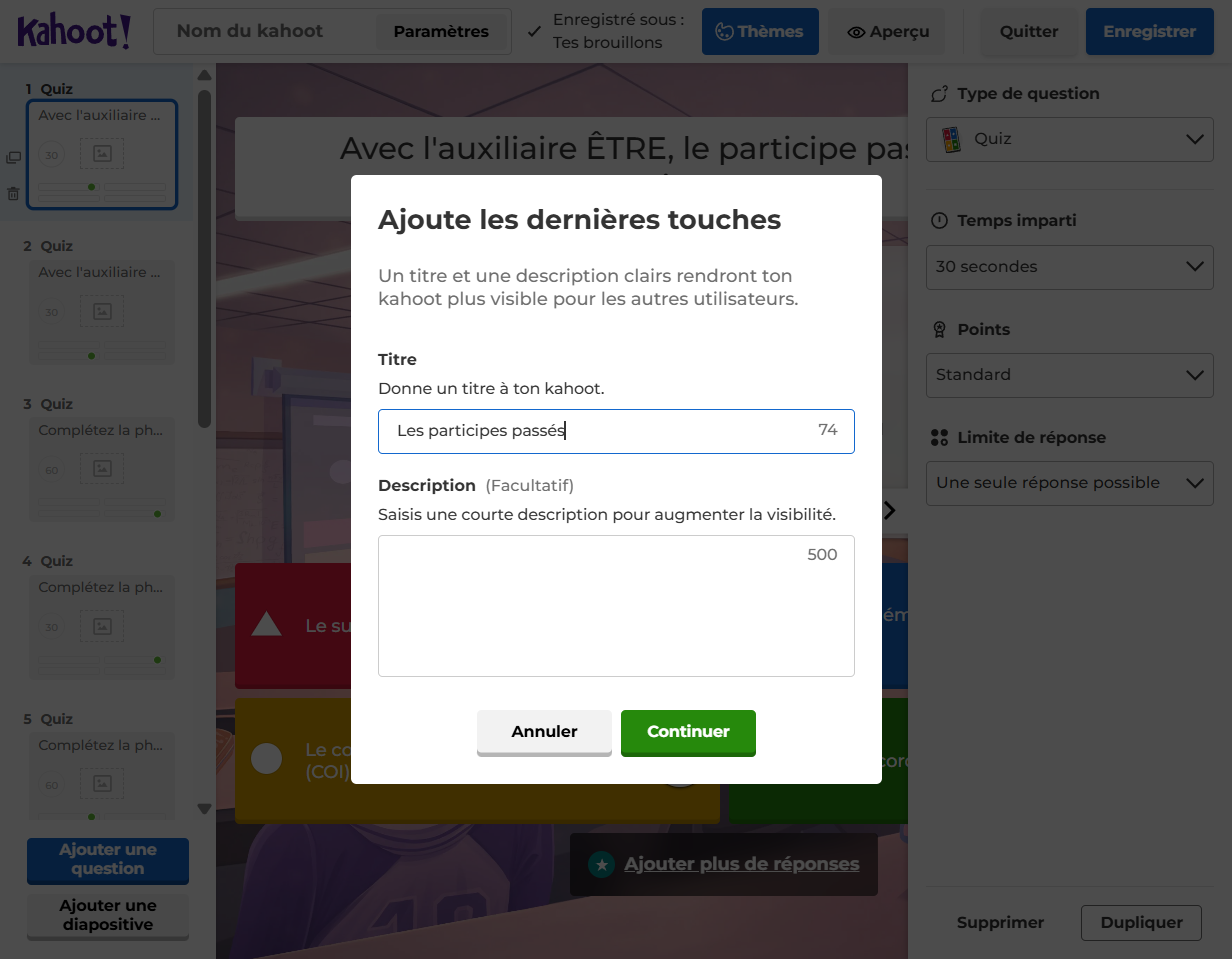Click the Quitter button
1232x959 pixels.
(x=1029, y=32)
